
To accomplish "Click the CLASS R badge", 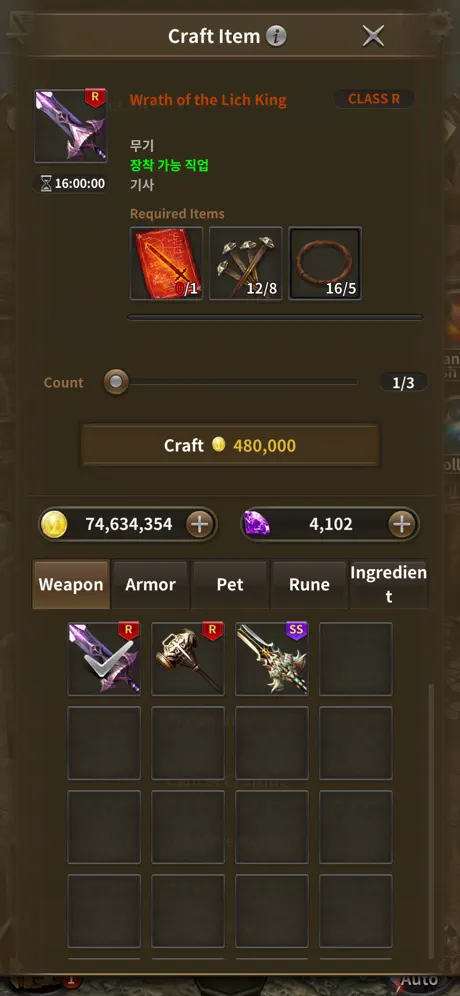I will pos(374,99).
